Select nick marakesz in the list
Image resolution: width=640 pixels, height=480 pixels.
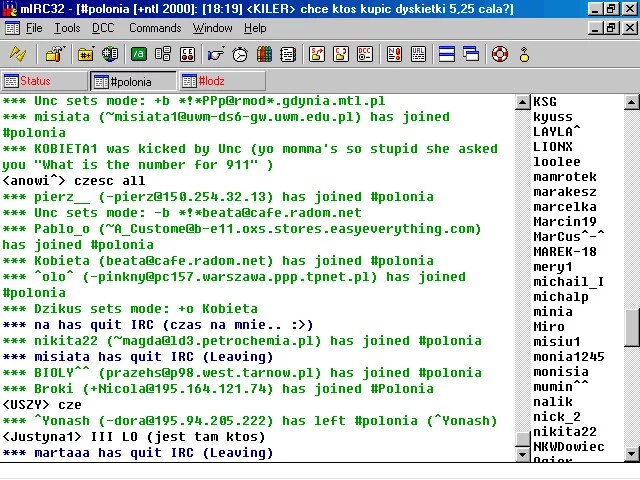tap(564, 192)
